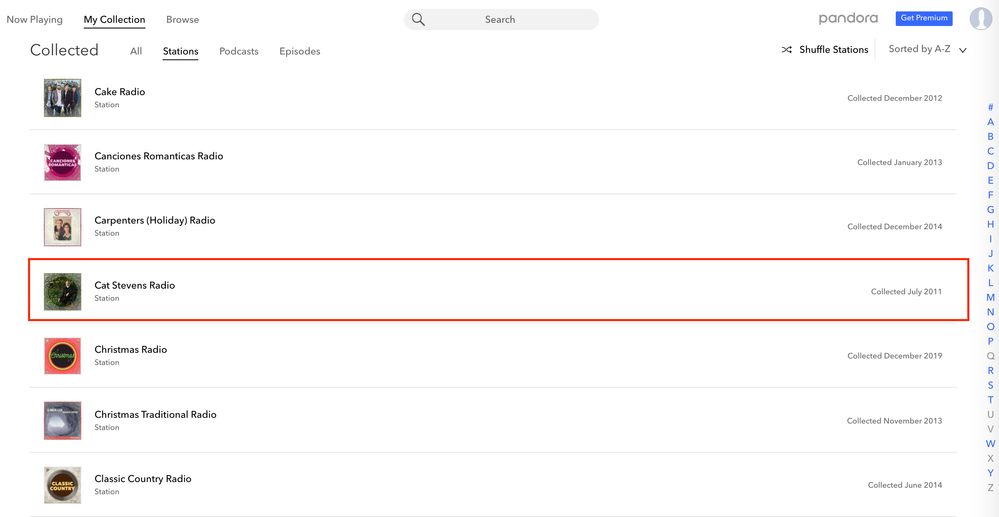Click the Christmas Radio station artwork

coord(62,356)
